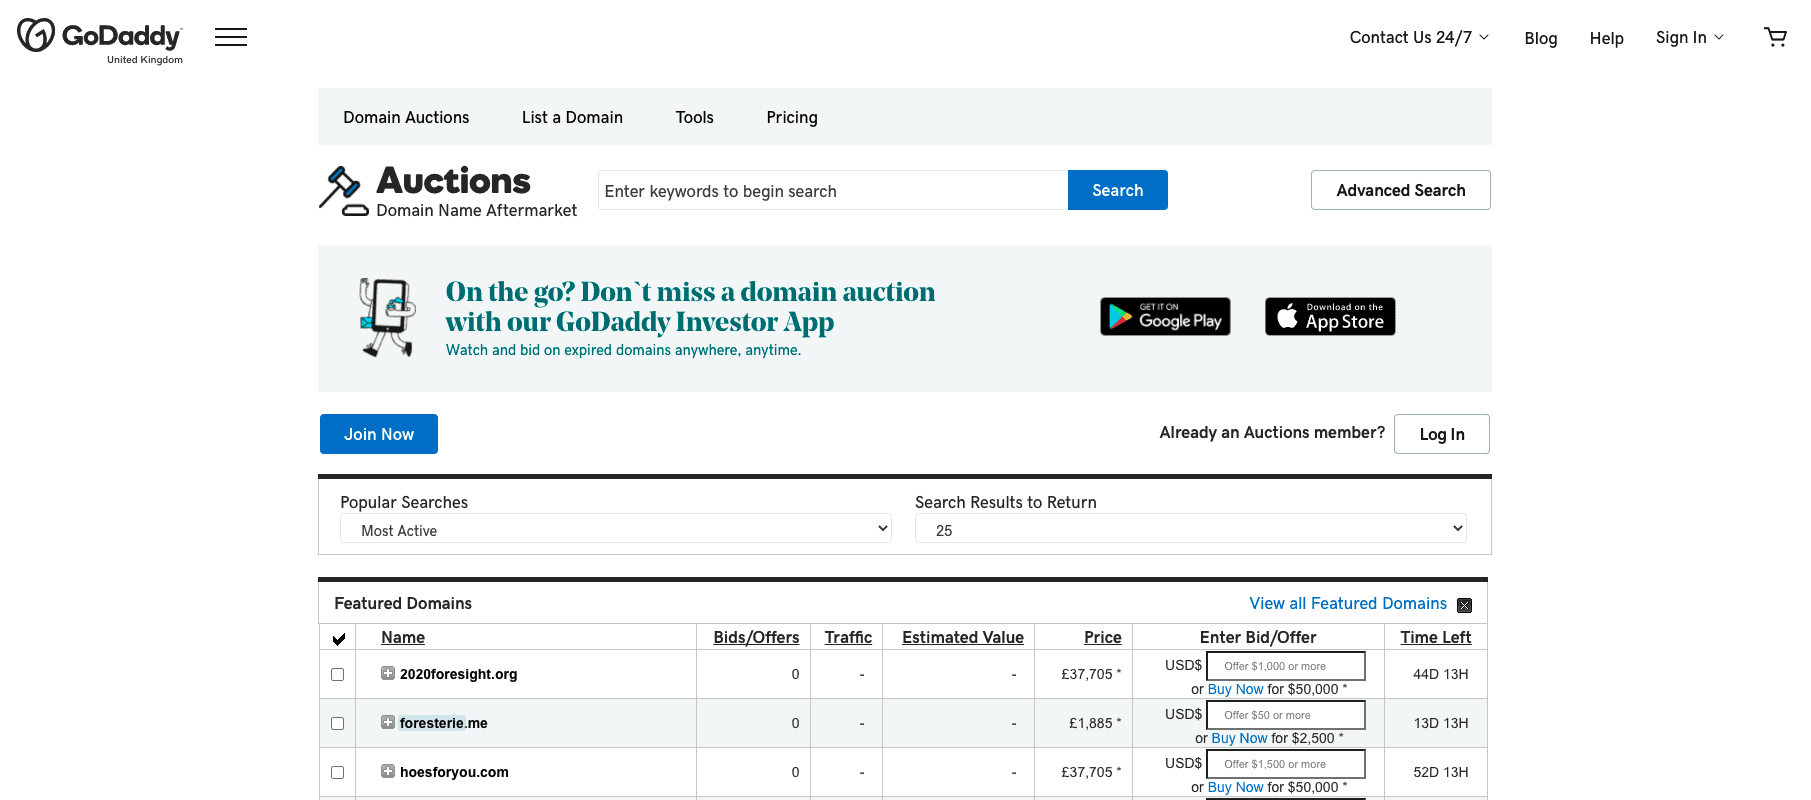Open the Help link
The height and width of the screenshot is (800, 1811).
tap(1606, 38)
